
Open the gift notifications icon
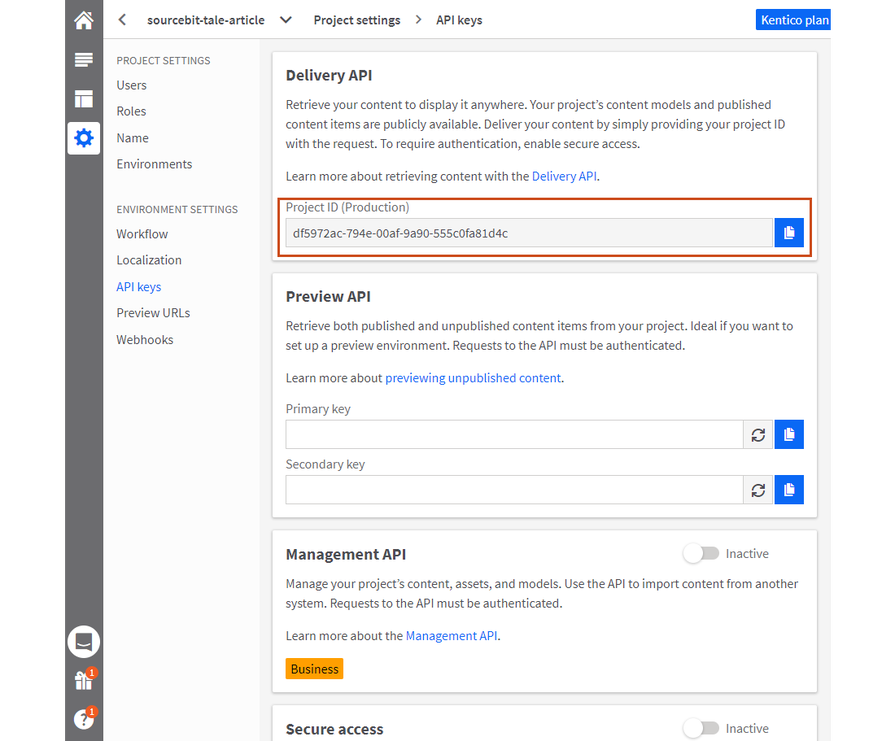[x=84, y=681]
